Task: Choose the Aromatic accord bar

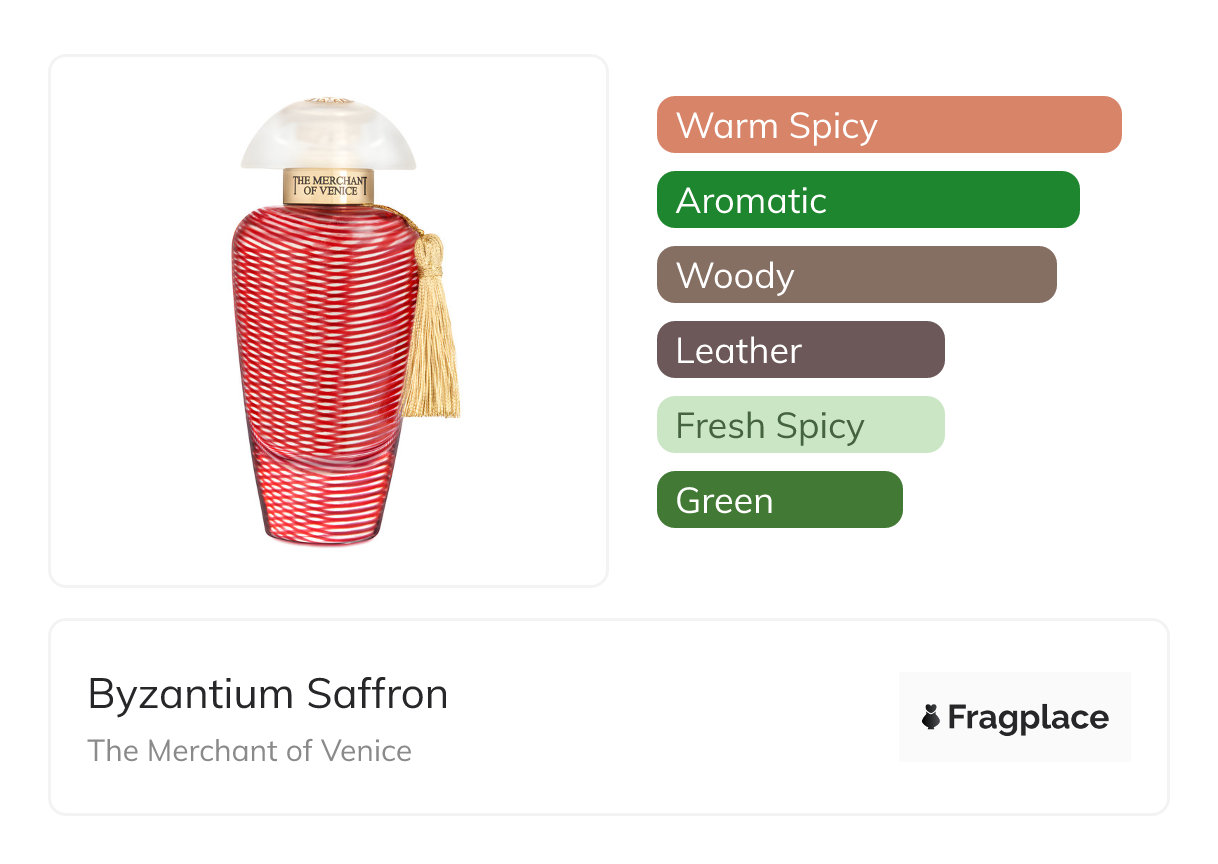Action: (x=867, y=200)
